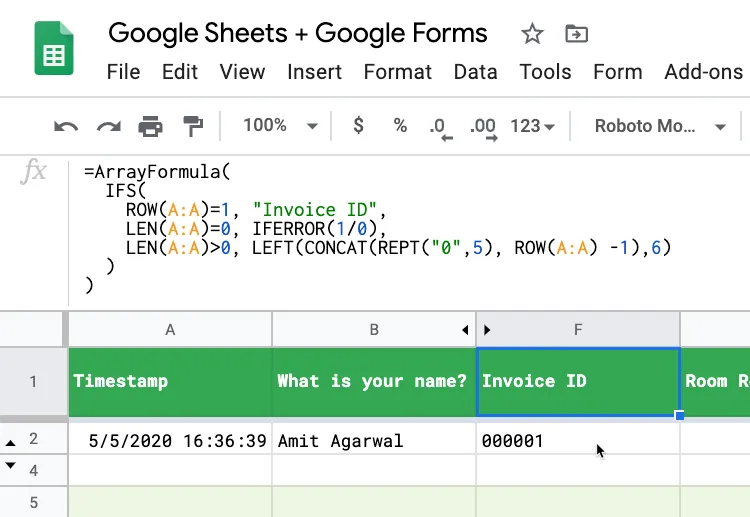Click the select-all corner box

(x=31, y=329)
